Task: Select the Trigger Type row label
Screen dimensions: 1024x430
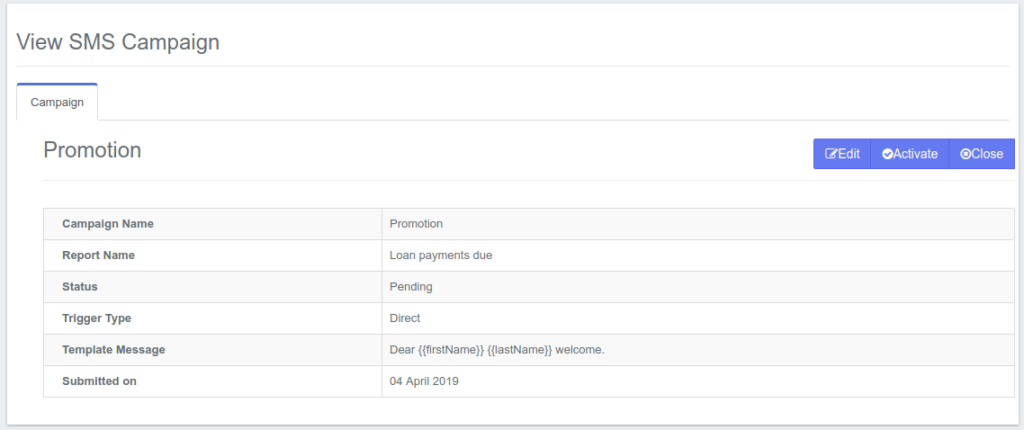Action: pyautogui.click(x=97, y=318)
